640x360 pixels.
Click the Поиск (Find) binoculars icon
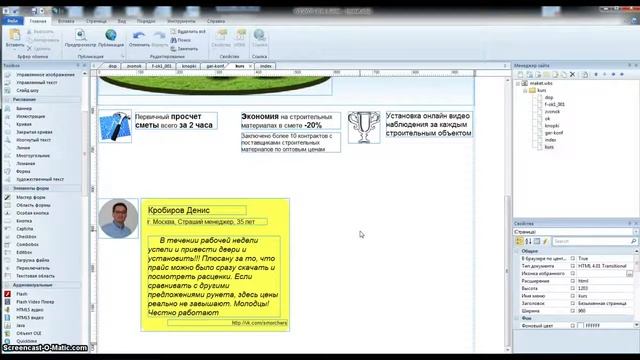(x=173, y=40)
